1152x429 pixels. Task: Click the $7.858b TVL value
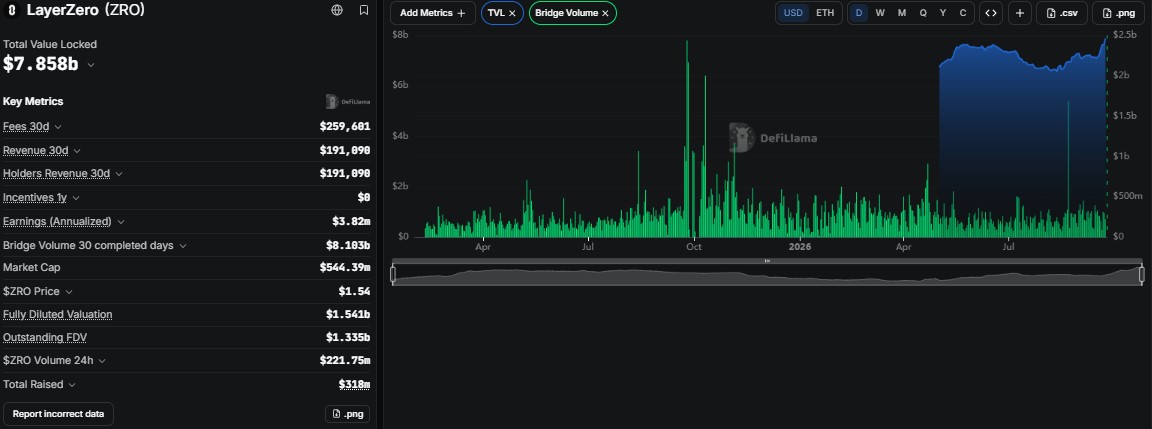(x=40, y=64)
